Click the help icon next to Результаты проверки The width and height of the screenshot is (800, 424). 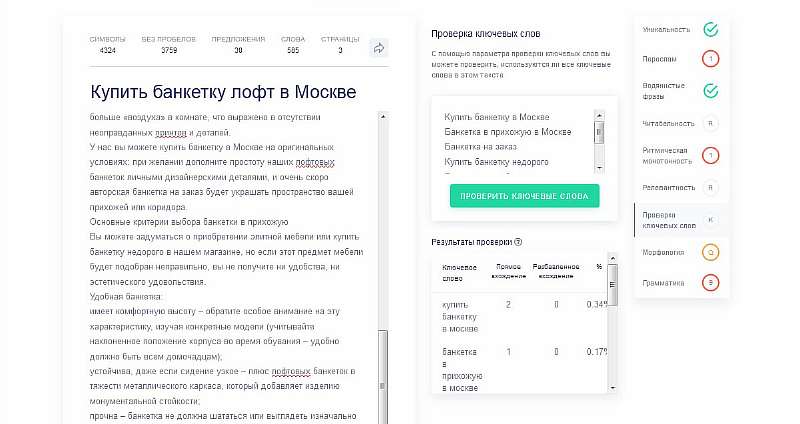pos(518,242)
